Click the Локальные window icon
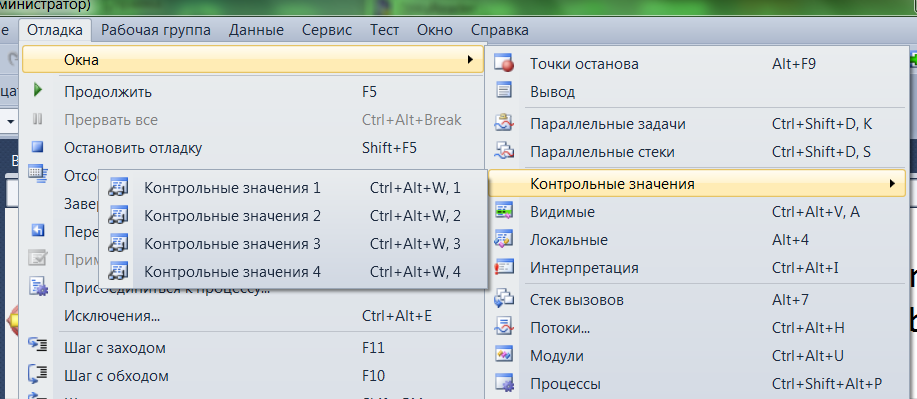 click(x=504, y=239)
